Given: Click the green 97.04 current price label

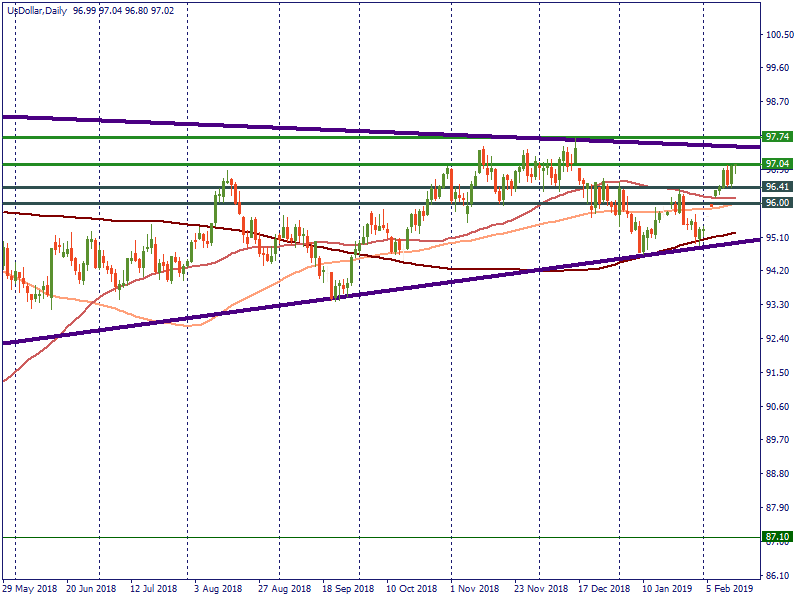Looking at the screenshot, I should click(777, 164).
